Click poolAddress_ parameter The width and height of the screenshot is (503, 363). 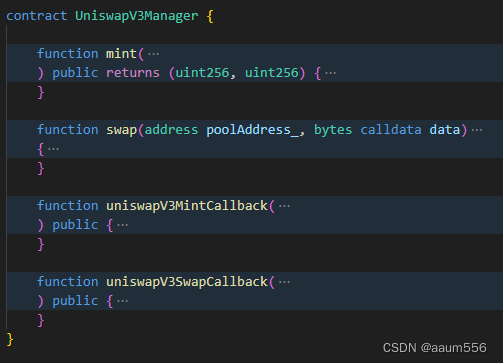click(x=252, y=130)
